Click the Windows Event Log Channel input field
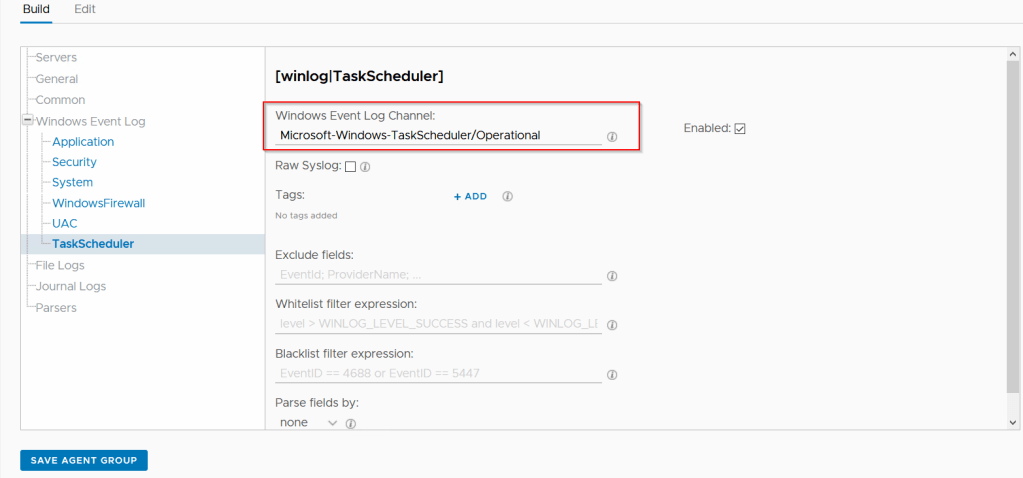The image size is (1023, 478). (438, 135)
